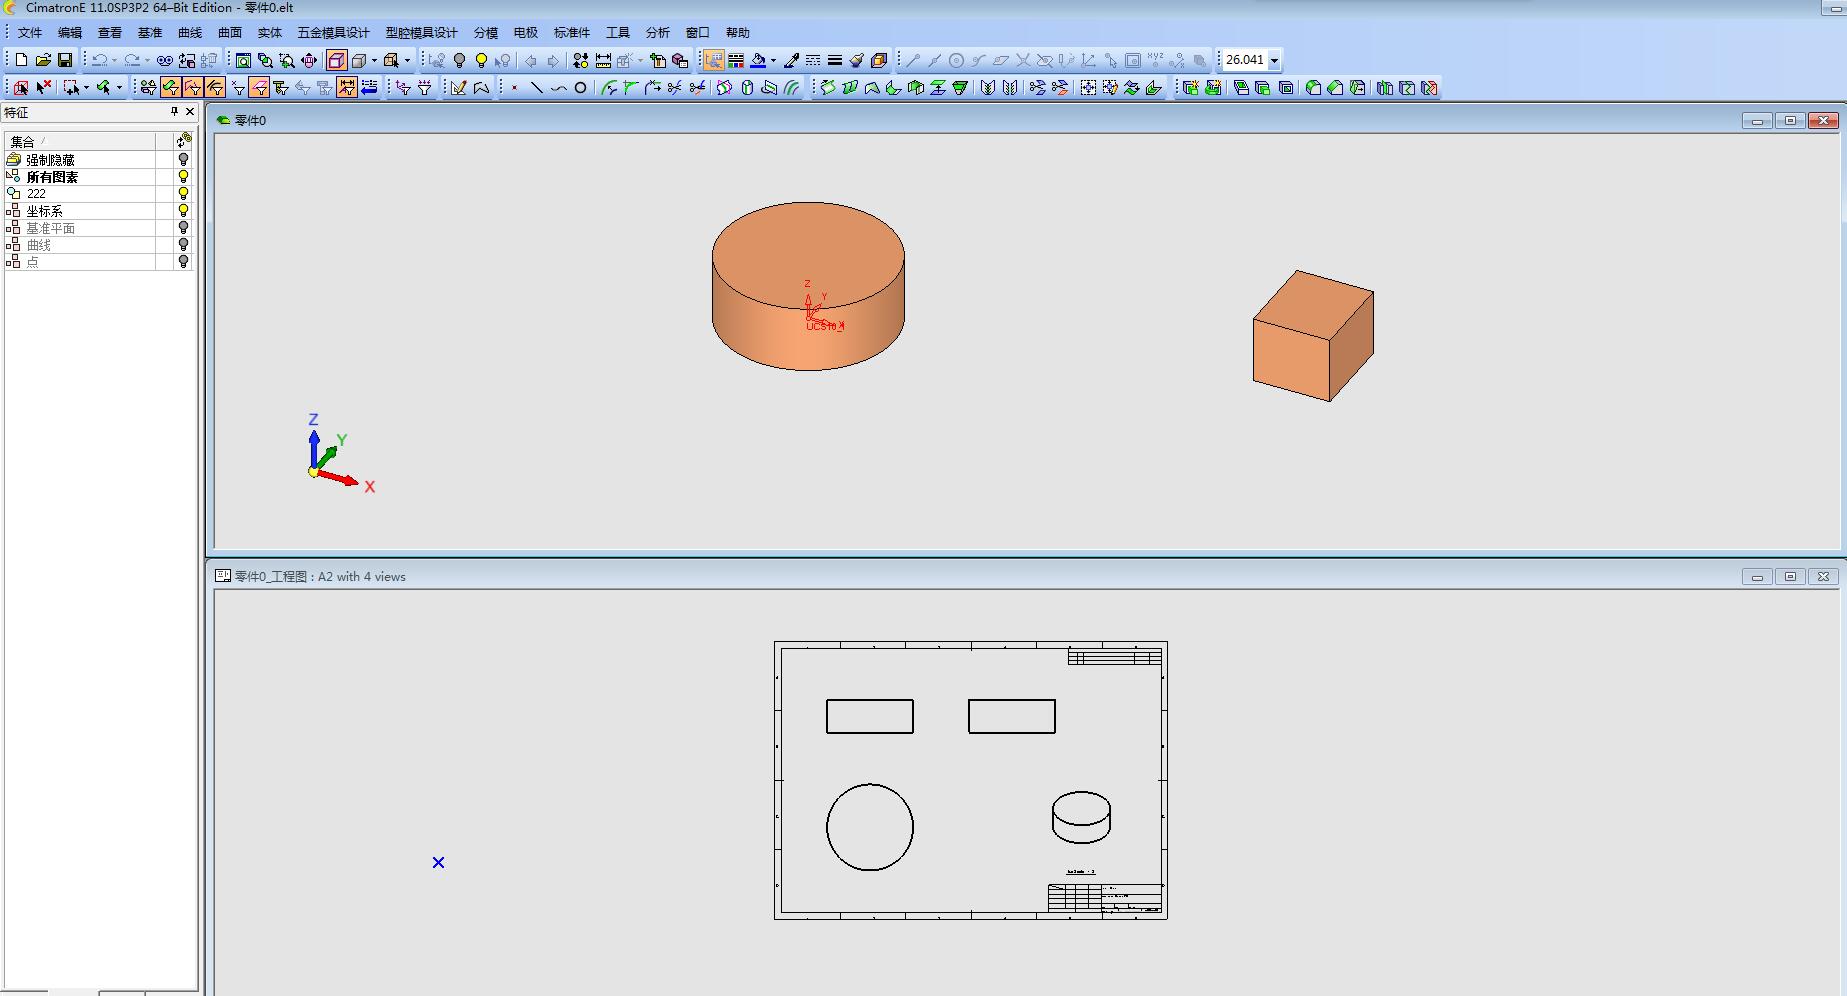Image resolution: width=1847 pixels, height=996 pixels.
Task: Select the circle drawing tool
Action: tap(580, 88)
